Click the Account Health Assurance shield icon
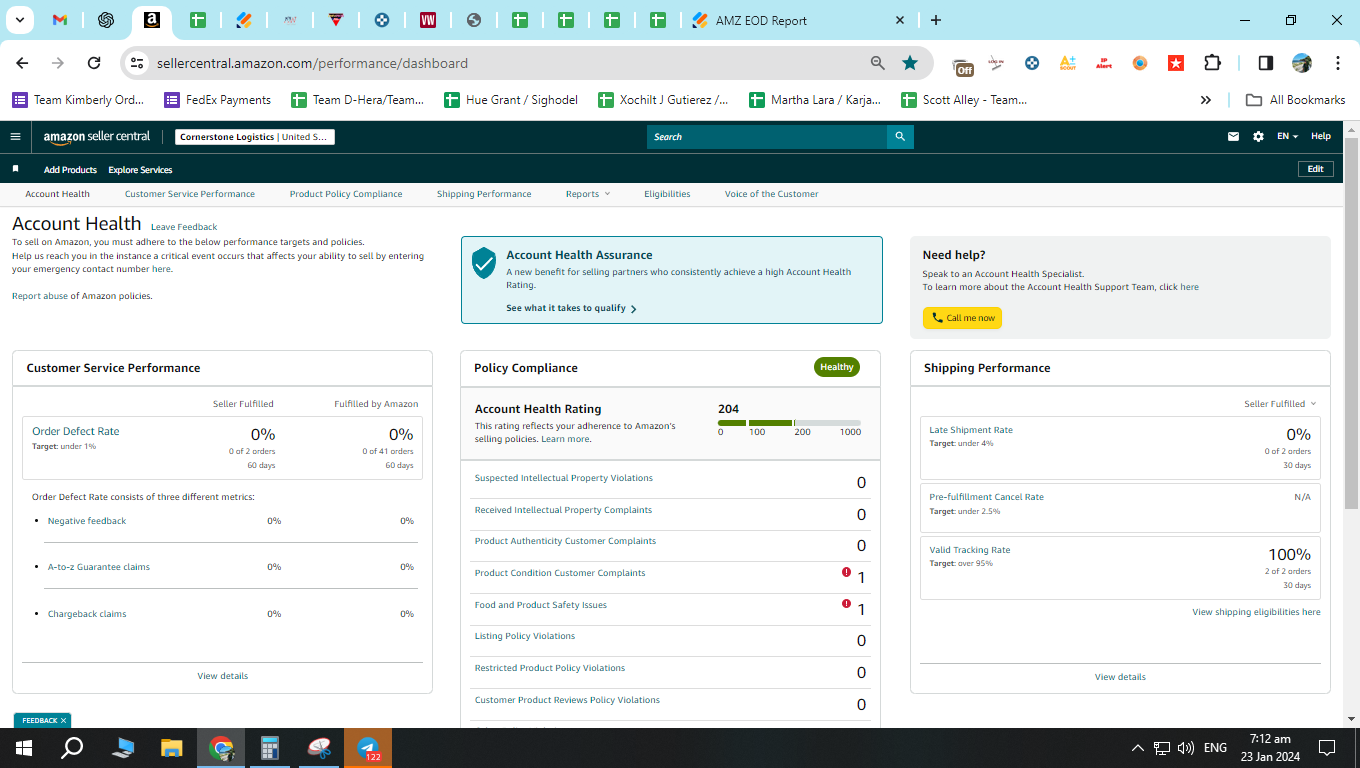1360x768 pixels. pyautogui.click(x=484, y=263)
